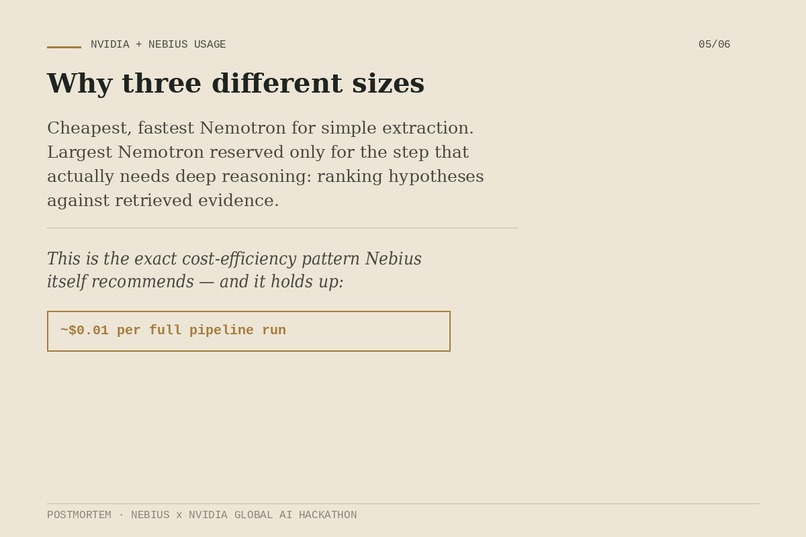Viewport: 806px width, 537px height.
Task: Click empty space inside the orange-bordered callout box
Action: (x=370, y=331)
